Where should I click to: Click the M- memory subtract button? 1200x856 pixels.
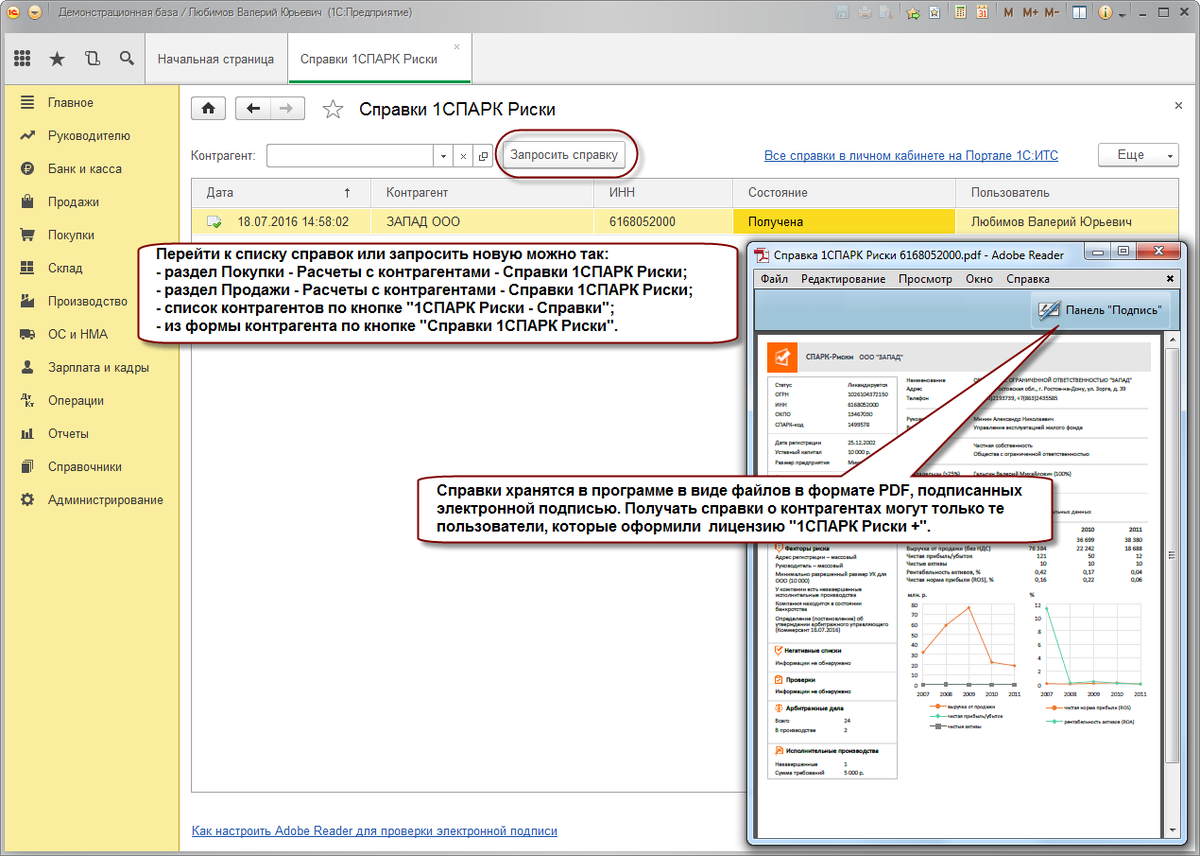click(x=1052, y=14)
